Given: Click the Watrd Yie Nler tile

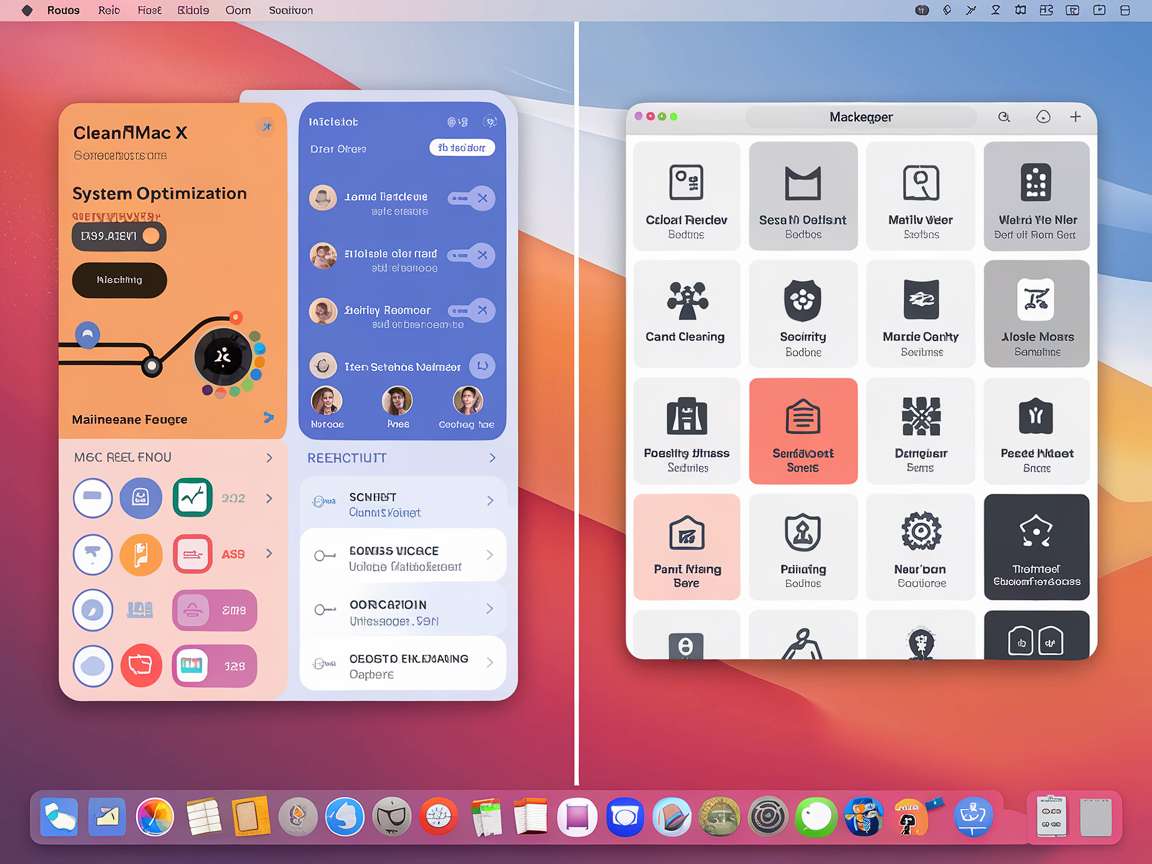Looking at the screenshot, I should pos(1037,196).
